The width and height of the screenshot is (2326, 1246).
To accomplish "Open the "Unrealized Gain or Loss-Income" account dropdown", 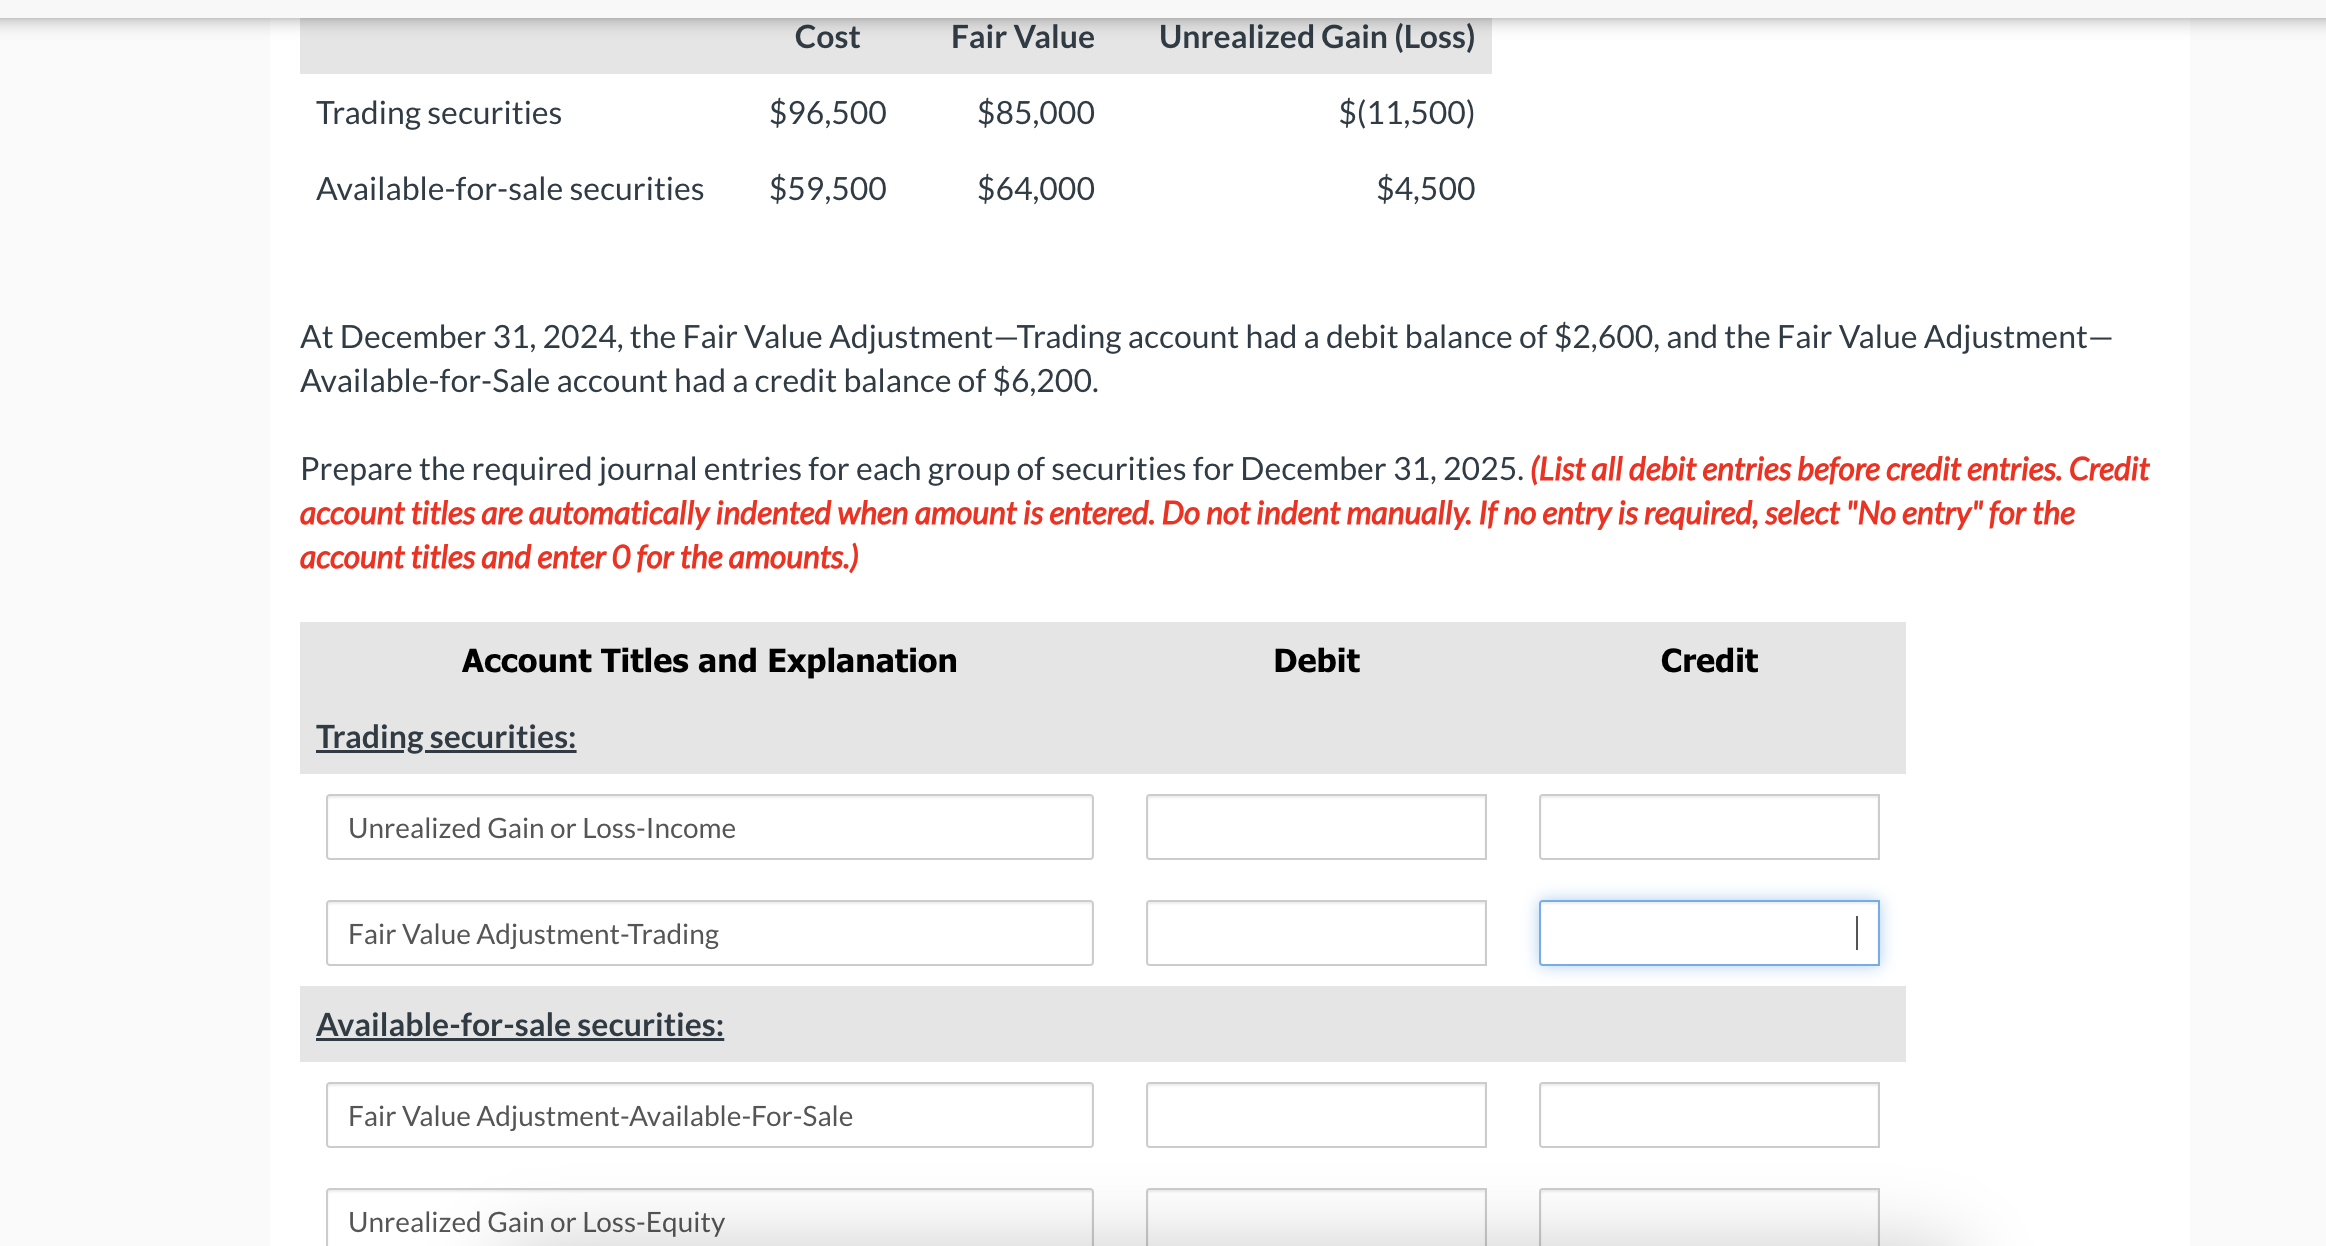I will (x=709, y=827).
